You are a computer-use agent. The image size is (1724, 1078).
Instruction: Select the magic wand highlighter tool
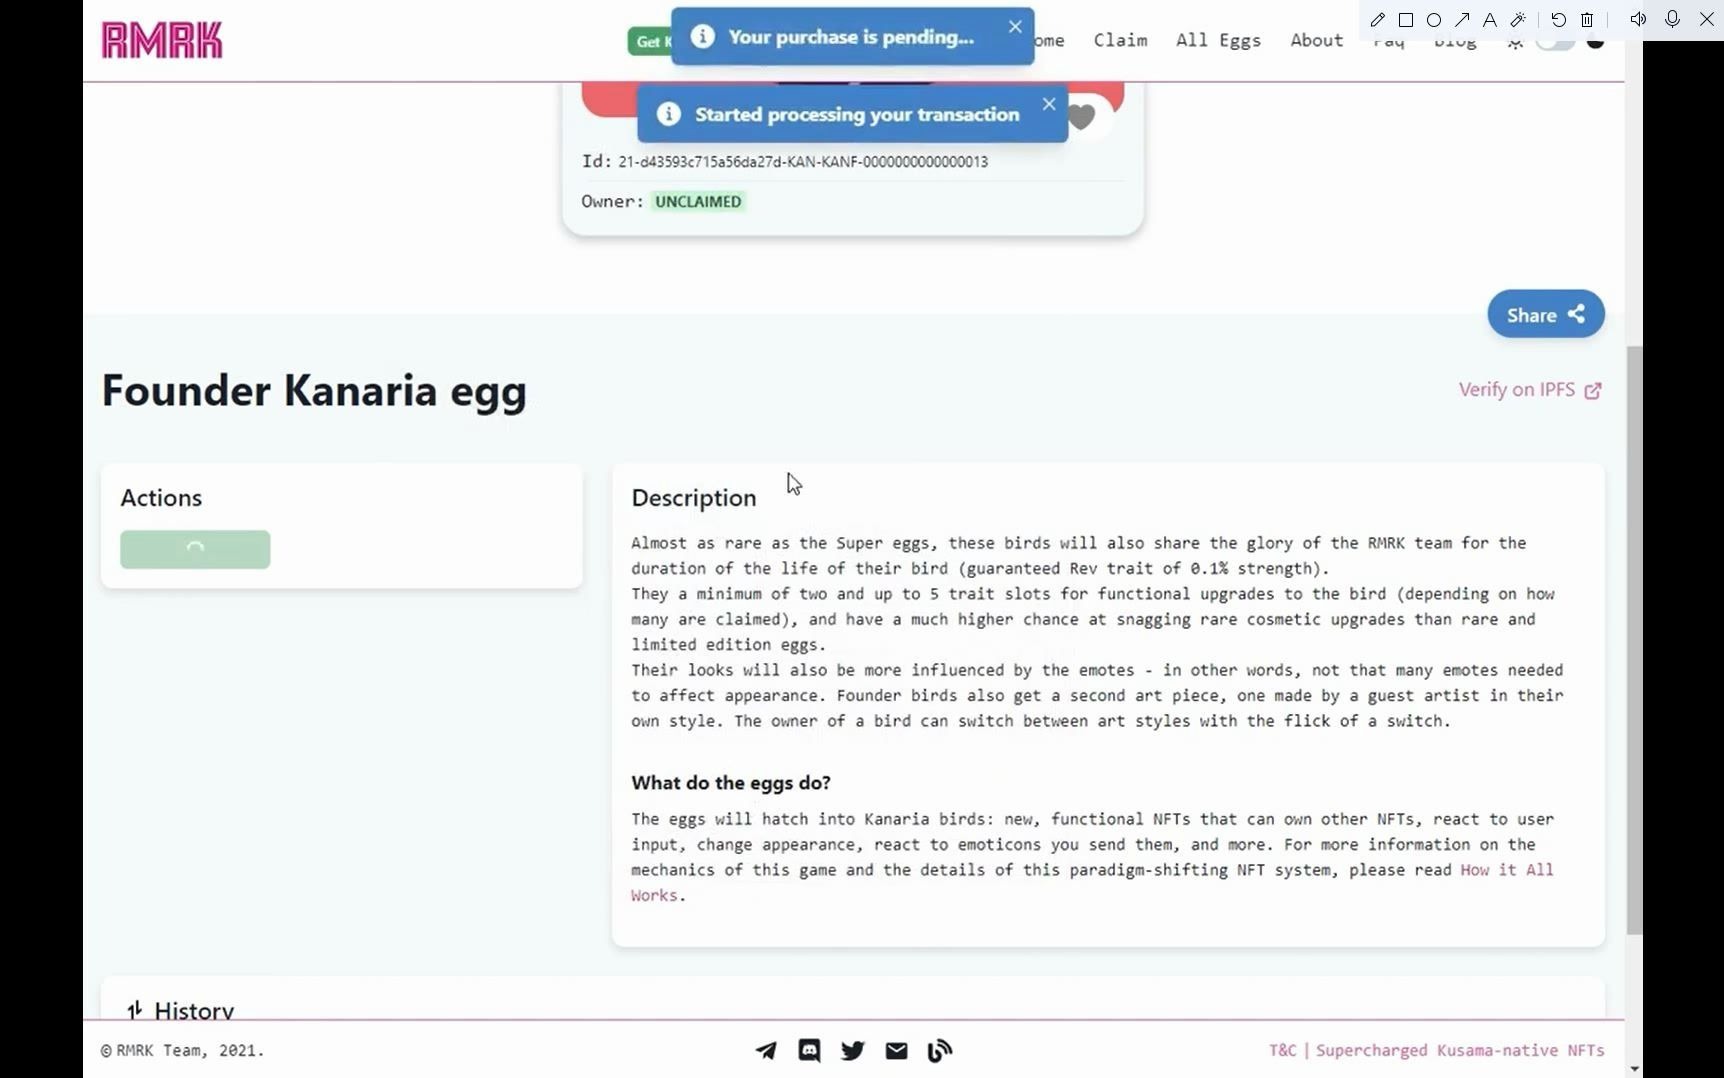(x=1518, y=20)
